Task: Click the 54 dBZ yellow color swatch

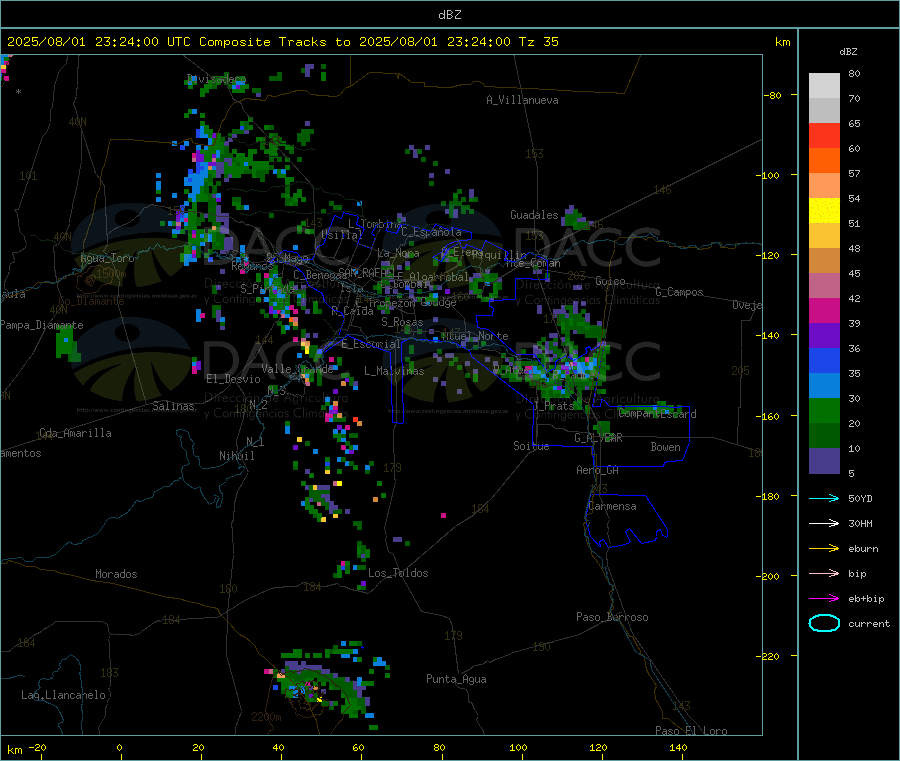Action: (x=824, y=211)
